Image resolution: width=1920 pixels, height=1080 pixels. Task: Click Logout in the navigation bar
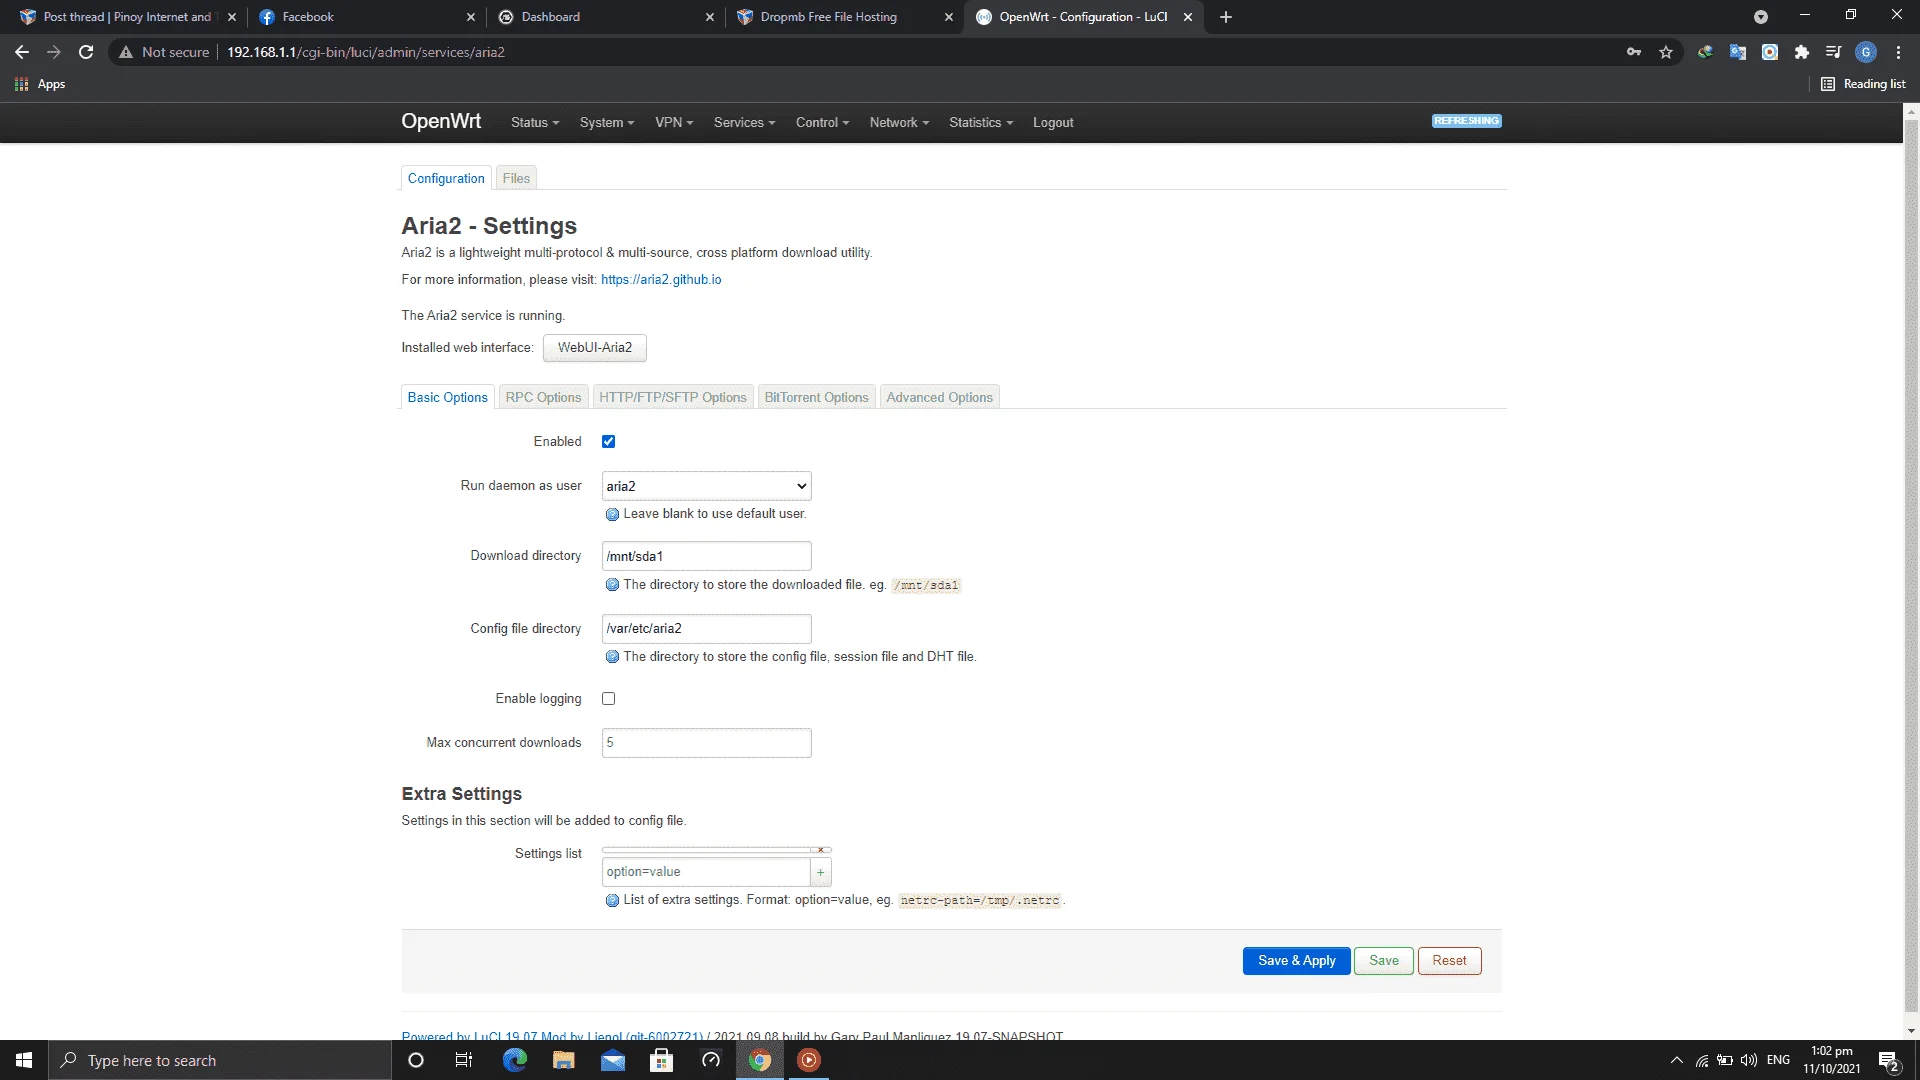[1053, 123]
